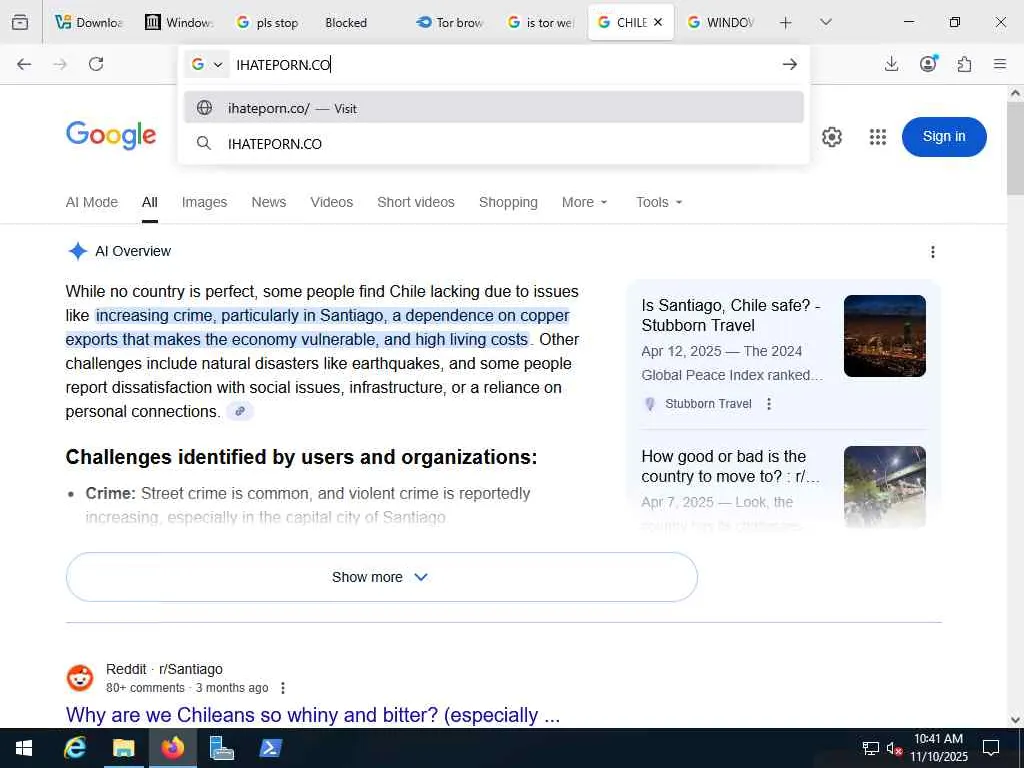Click the Reddit favicon in search result
The width and height of the screenshot is (1024, 768).
click(80, 678)
